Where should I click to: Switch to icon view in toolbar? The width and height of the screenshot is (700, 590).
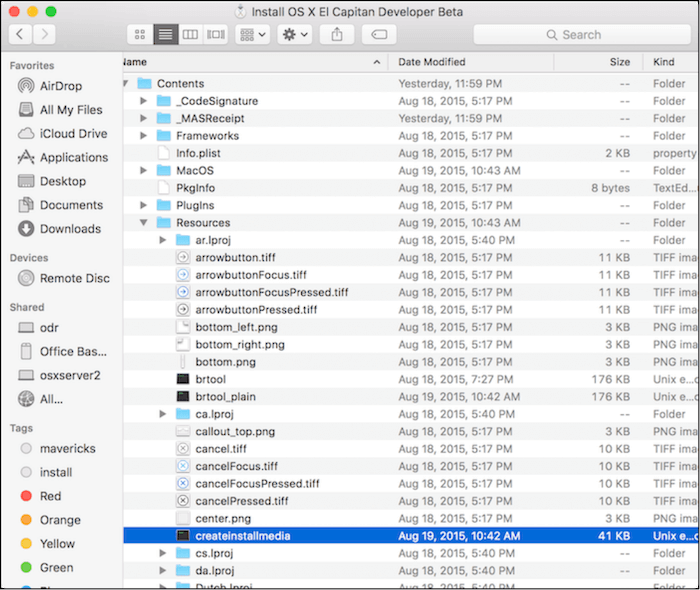[x=140, y=34]
